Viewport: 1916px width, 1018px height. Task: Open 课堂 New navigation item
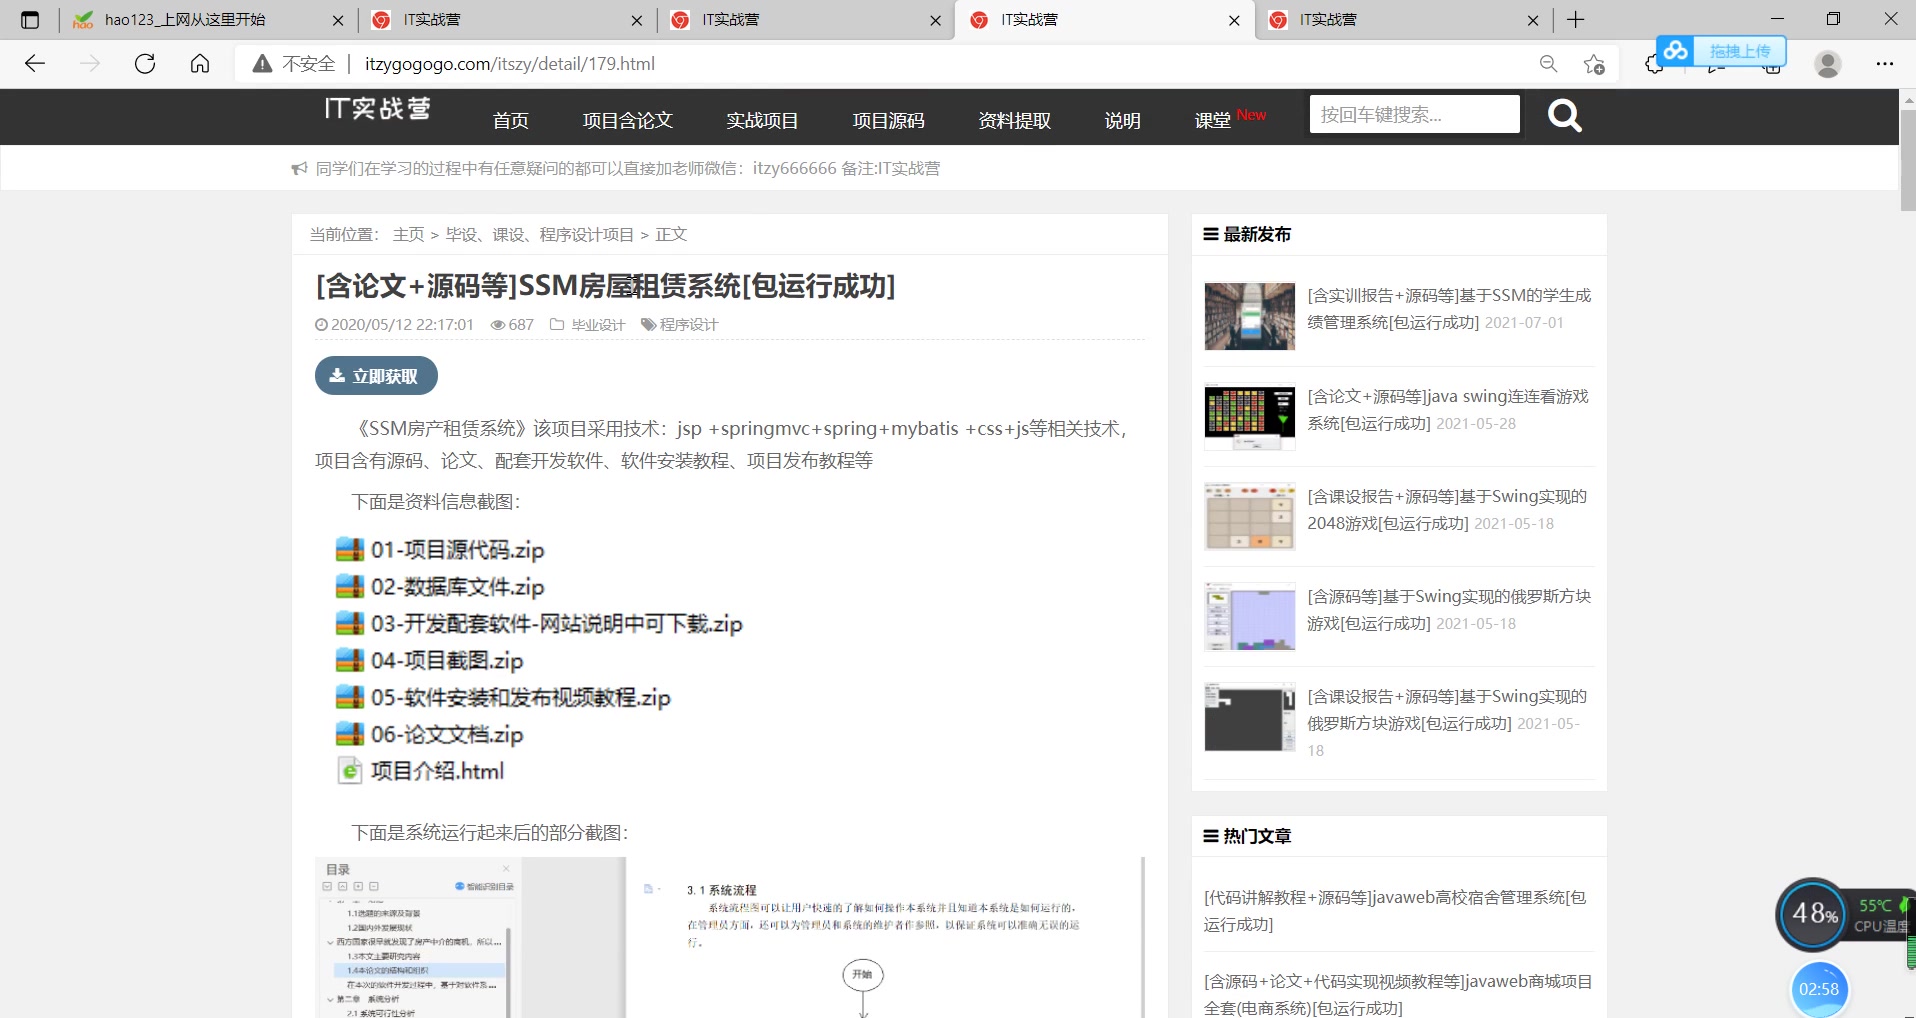pos(1230,119)
